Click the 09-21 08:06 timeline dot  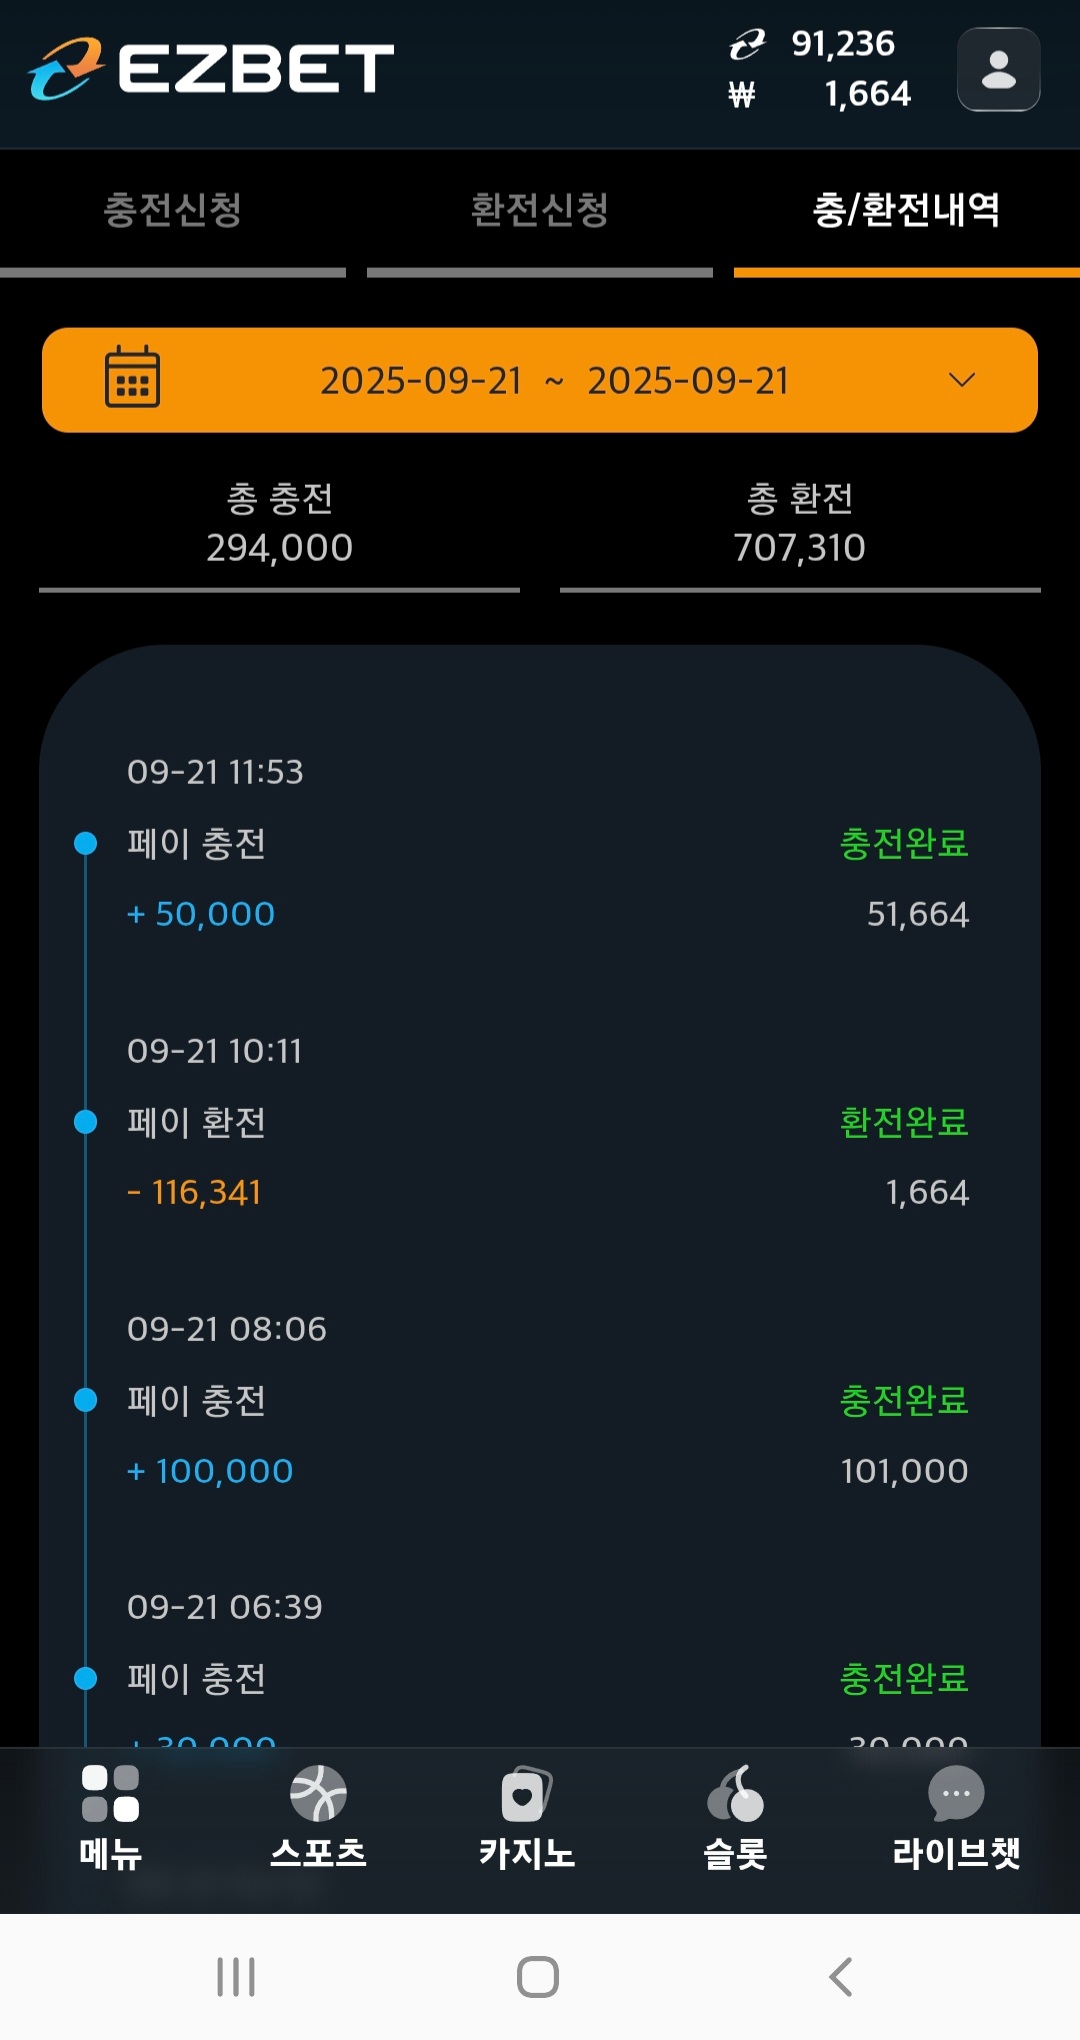click(86, 1400)
